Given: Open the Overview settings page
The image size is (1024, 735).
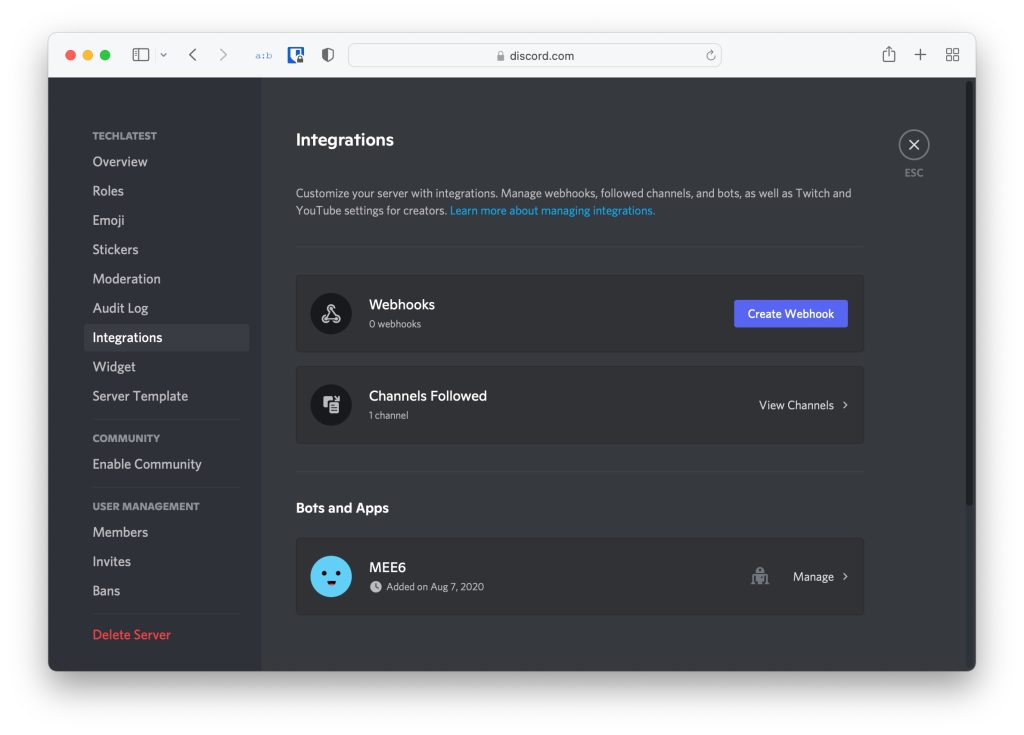Looking at the screenshot, I should click(x=167, y=161).
